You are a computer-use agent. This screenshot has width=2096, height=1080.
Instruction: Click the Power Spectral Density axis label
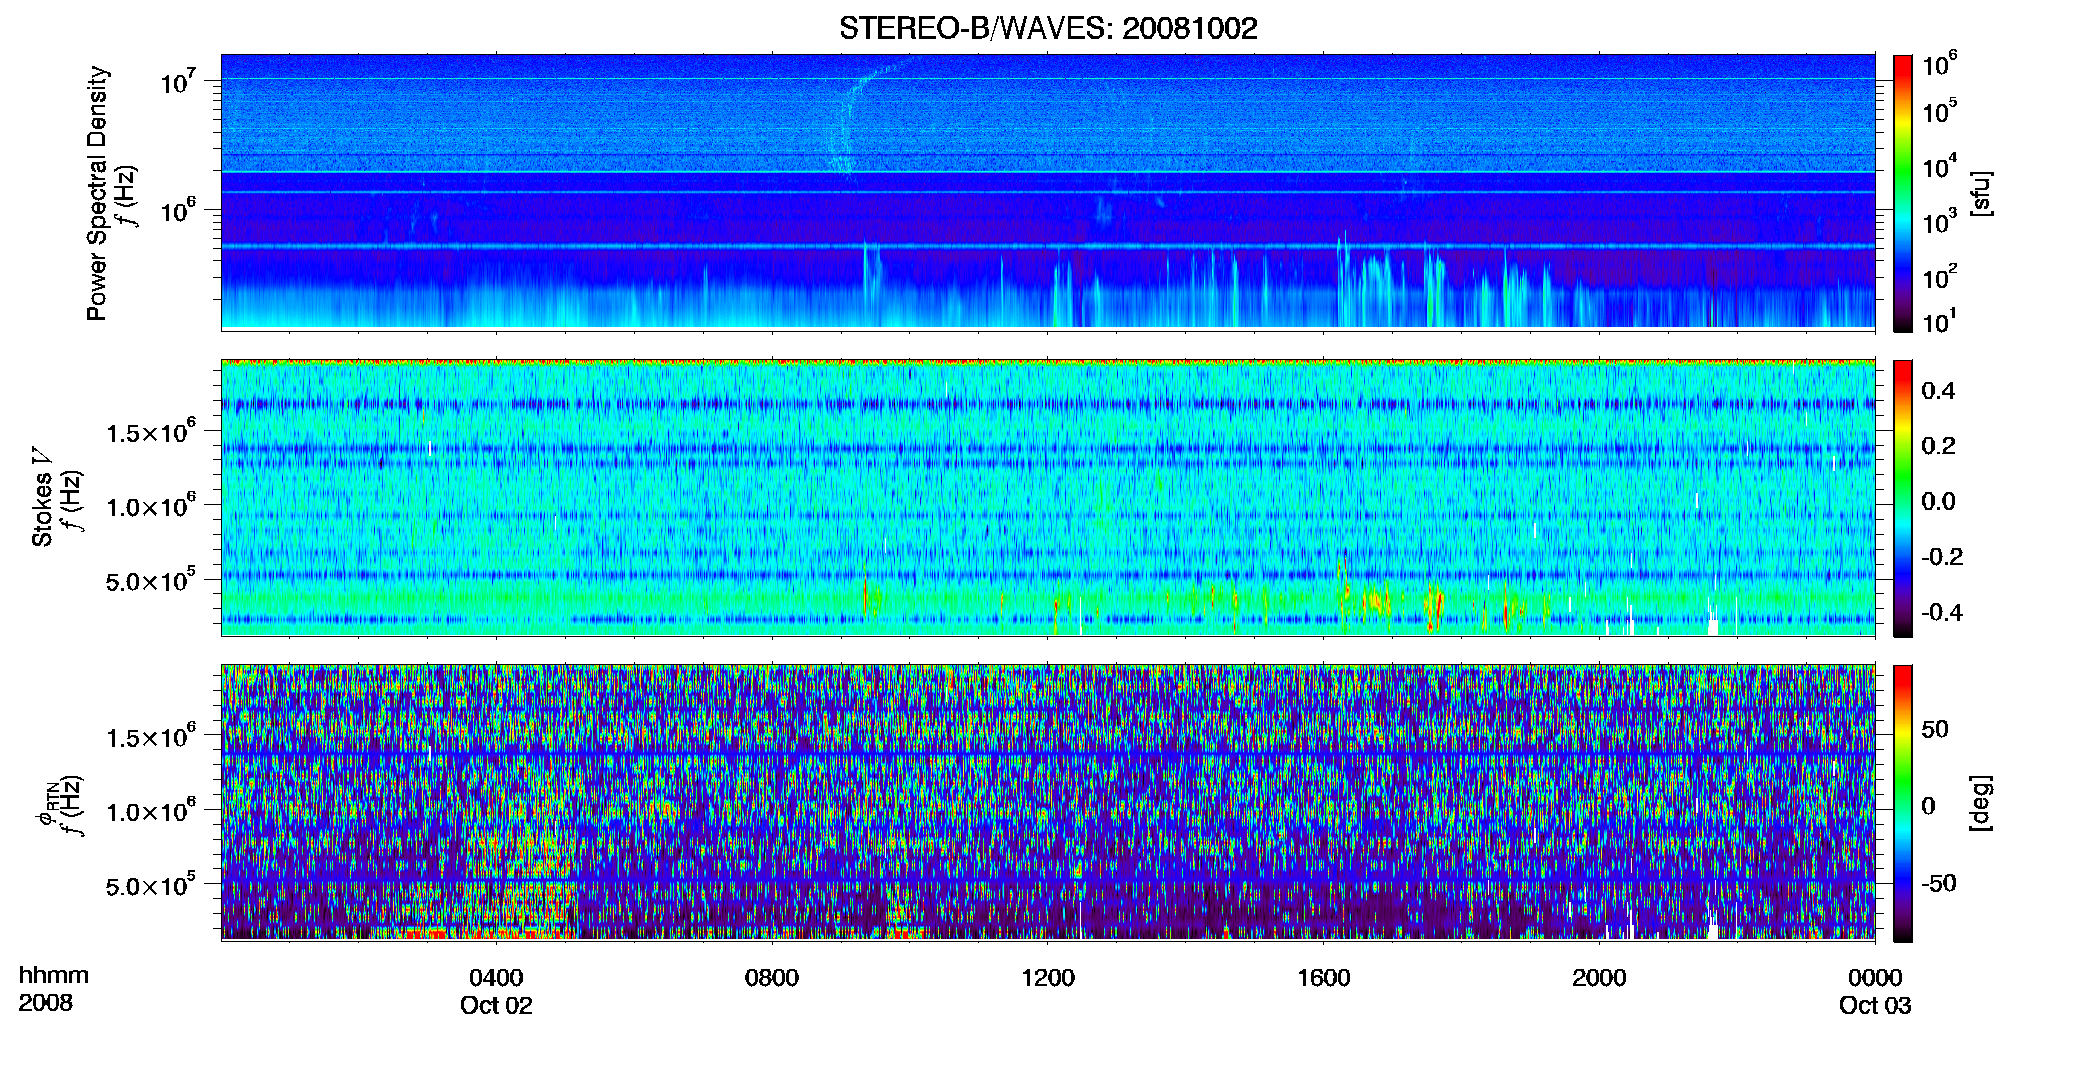coord(97,193)
